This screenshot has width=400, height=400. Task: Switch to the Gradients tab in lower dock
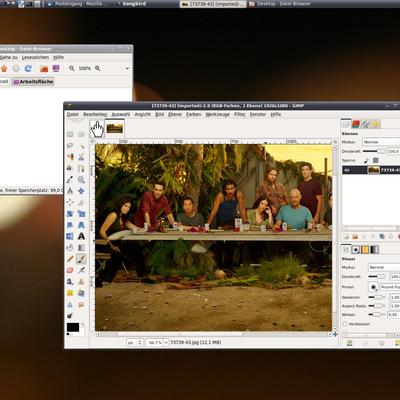click(375, 250)
